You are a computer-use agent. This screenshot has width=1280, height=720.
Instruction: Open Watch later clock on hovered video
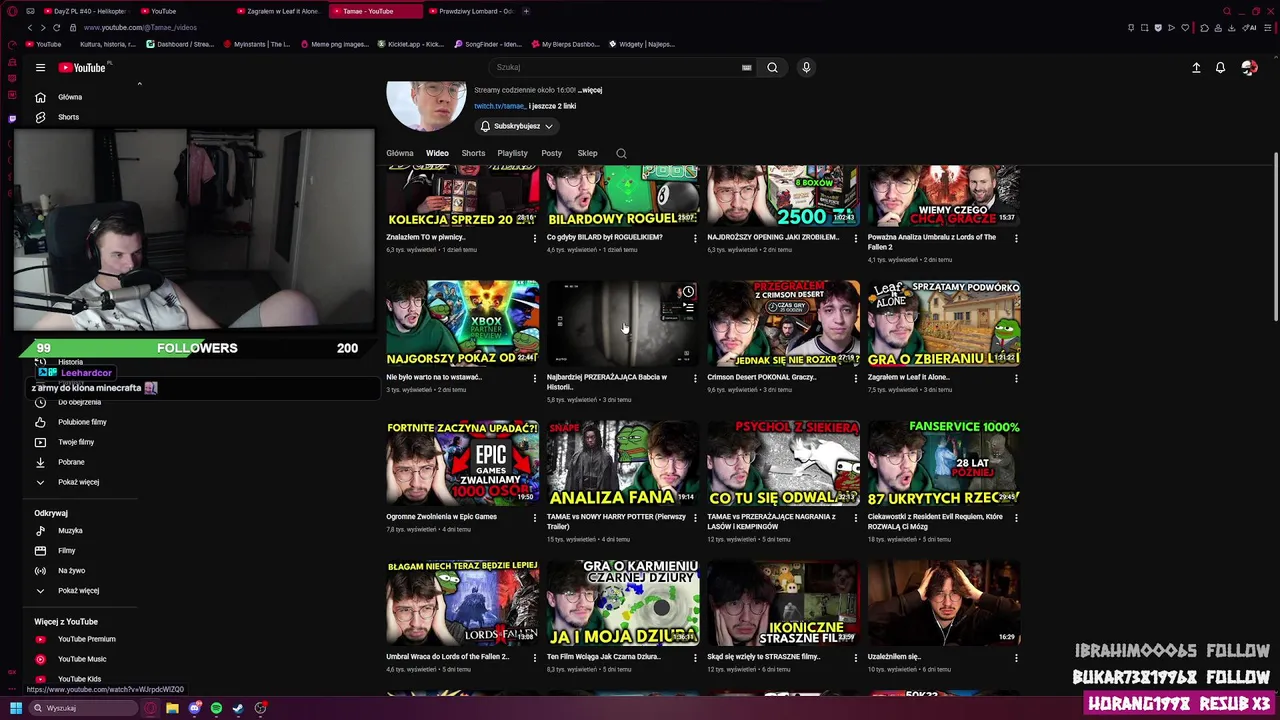pyautogui.click(x=688, y=292)
